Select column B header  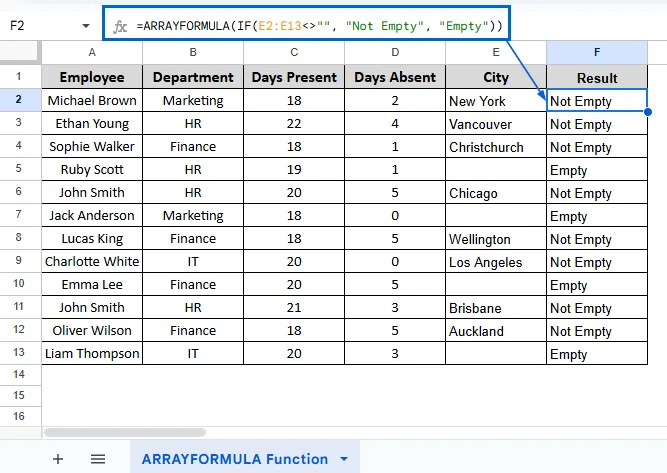(193, 52)
